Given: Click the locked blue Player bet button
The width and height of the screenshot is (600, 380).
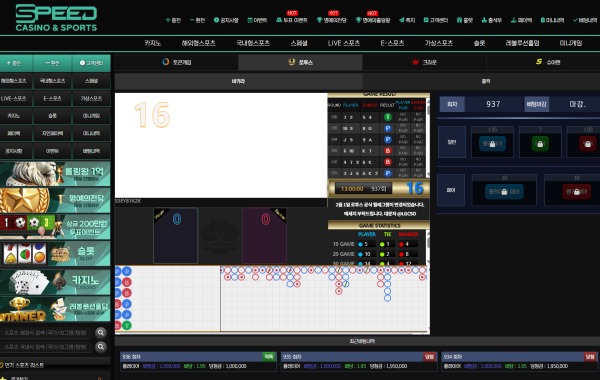Looking at the screenshot, I should pyautogui.click(x=492, y=144).
